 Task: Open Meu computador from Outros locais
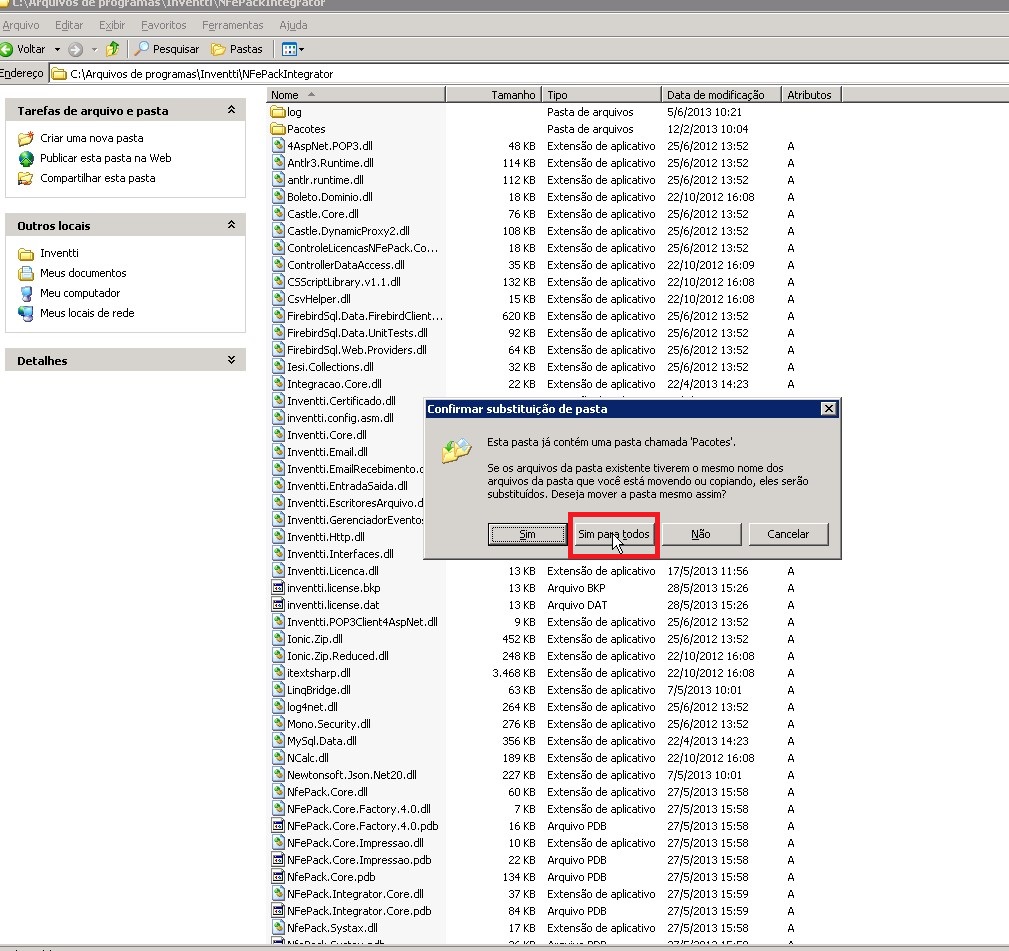point(80,293)
